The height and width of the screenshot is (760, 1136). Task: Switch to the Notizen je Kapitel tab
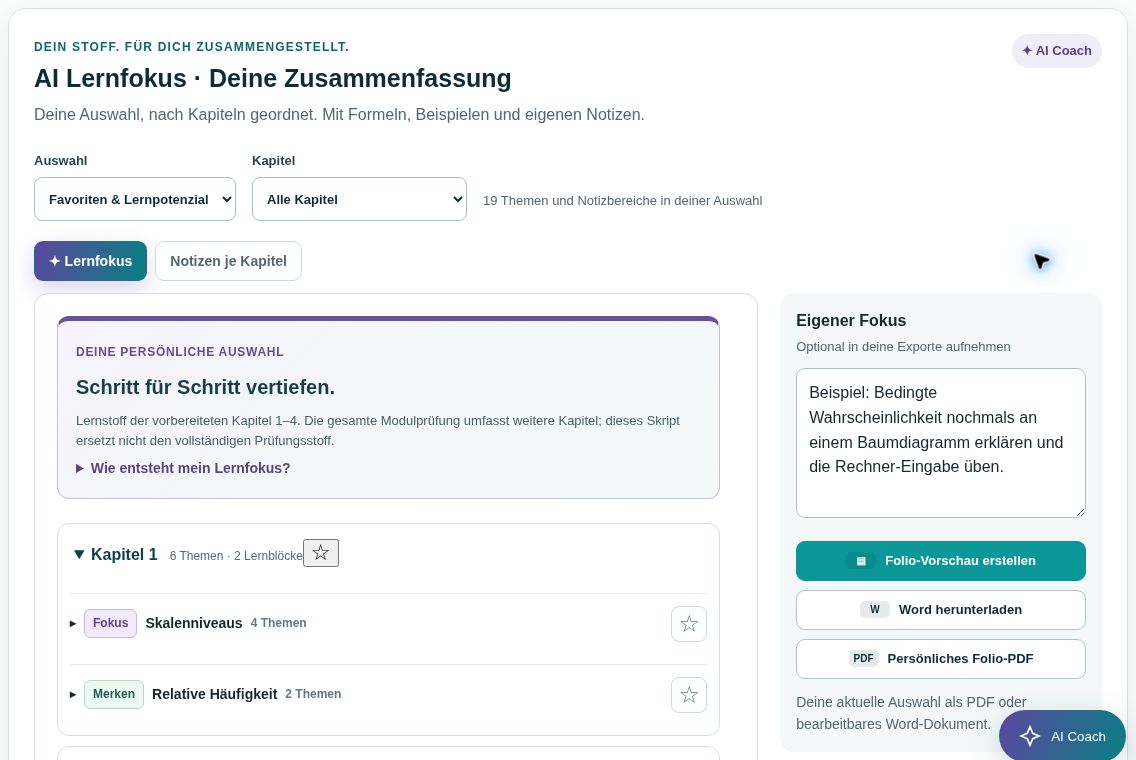click(228, 261)
